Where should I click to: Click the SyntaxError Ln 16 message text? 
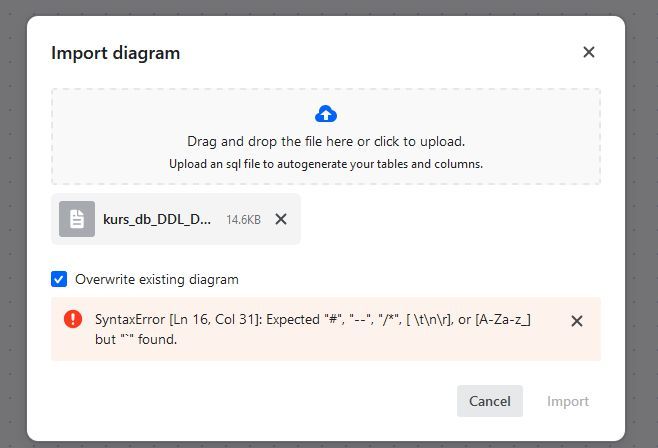click(x=313, y=320)
